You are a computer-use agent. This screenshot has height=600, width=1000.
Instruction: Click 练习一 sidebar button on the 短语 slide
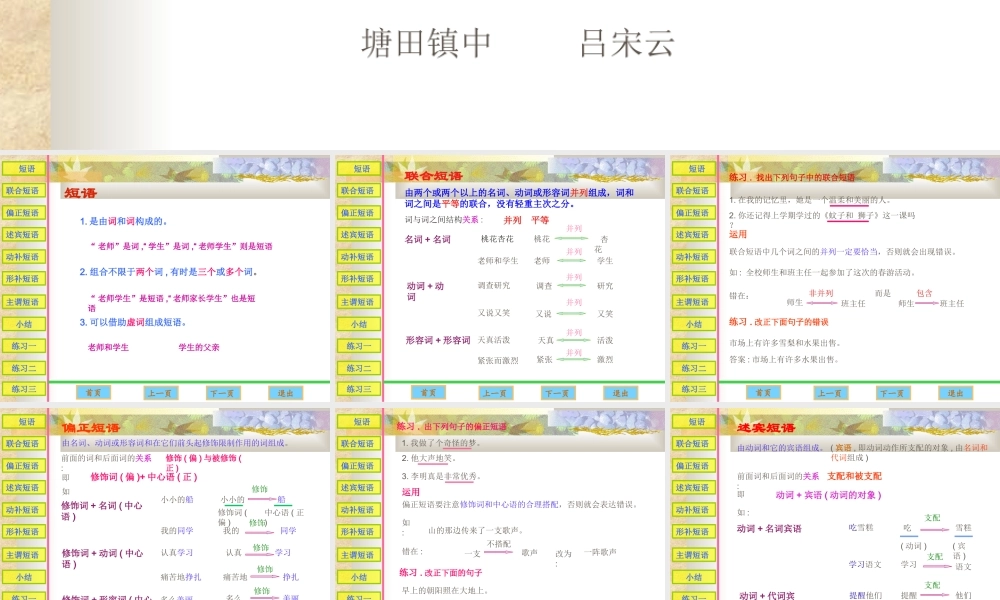tap(24, 346)
